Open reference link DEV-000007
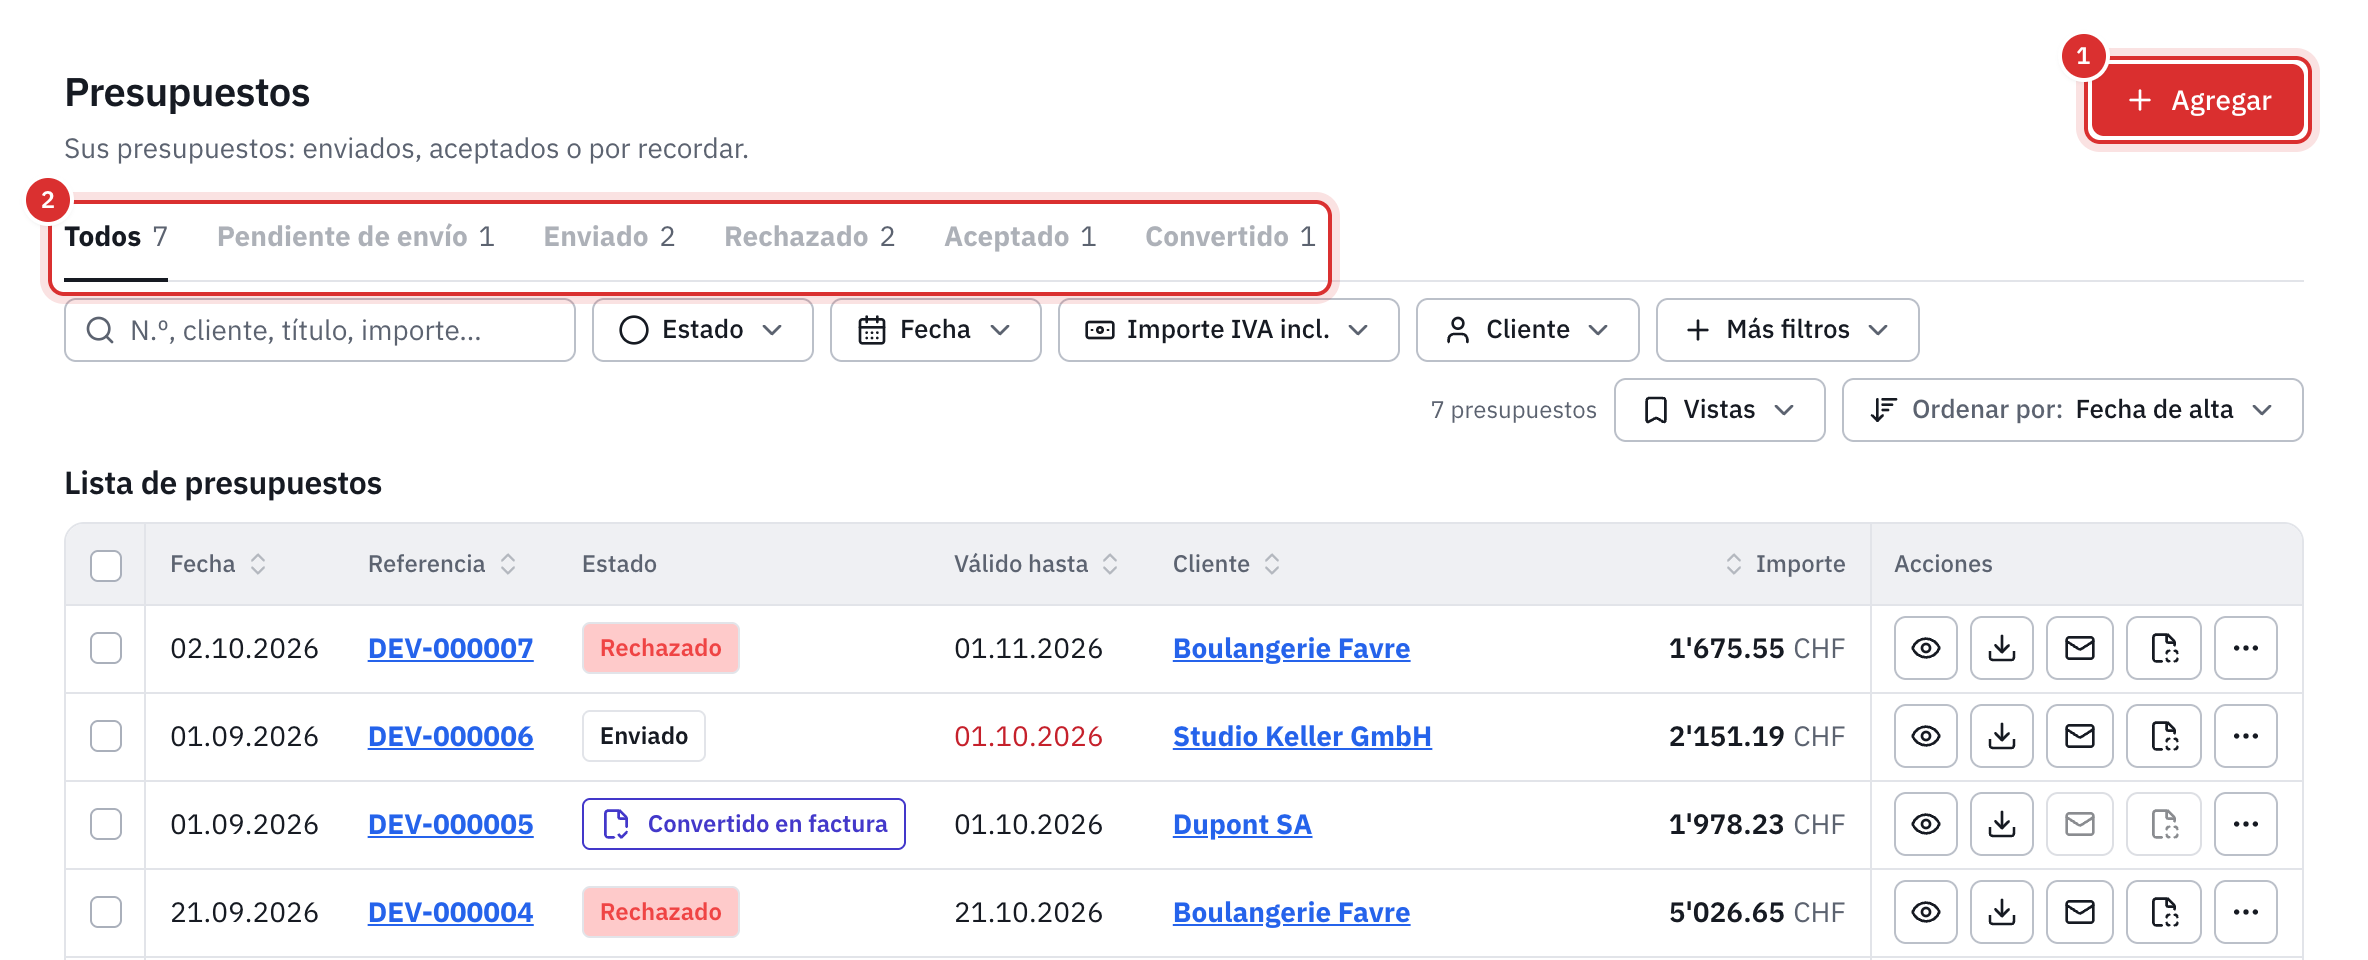 [450, 649]
